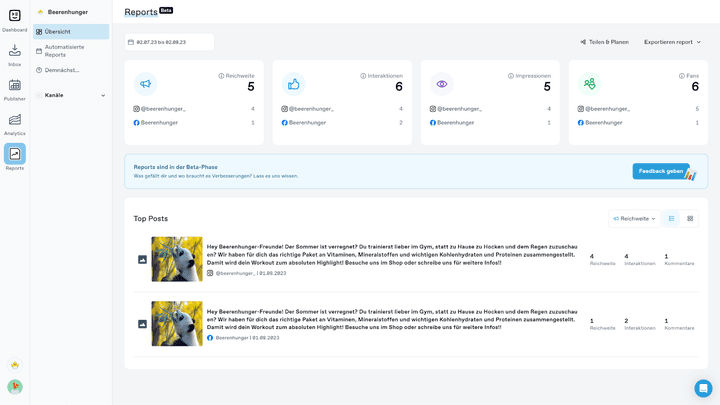Open @beerenhunger_ link in Interaktionen card
This screenshot has width=720, height=405.
click(x=311, y=109)
